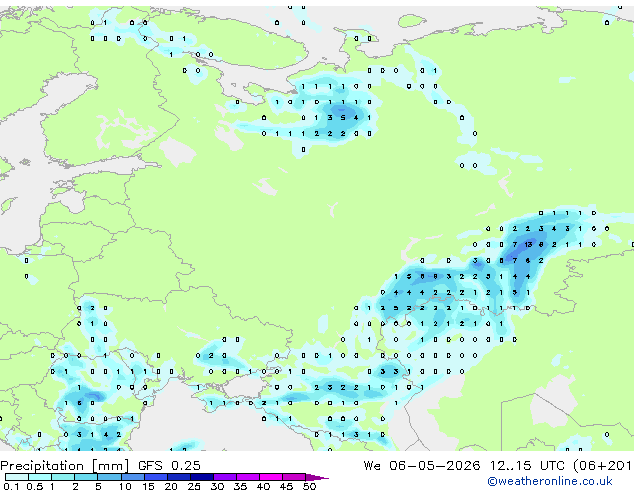This screenshot has width=634, height=490.
Task: Click the legend arrow tip beyond 50
Action: coord(317,478)
